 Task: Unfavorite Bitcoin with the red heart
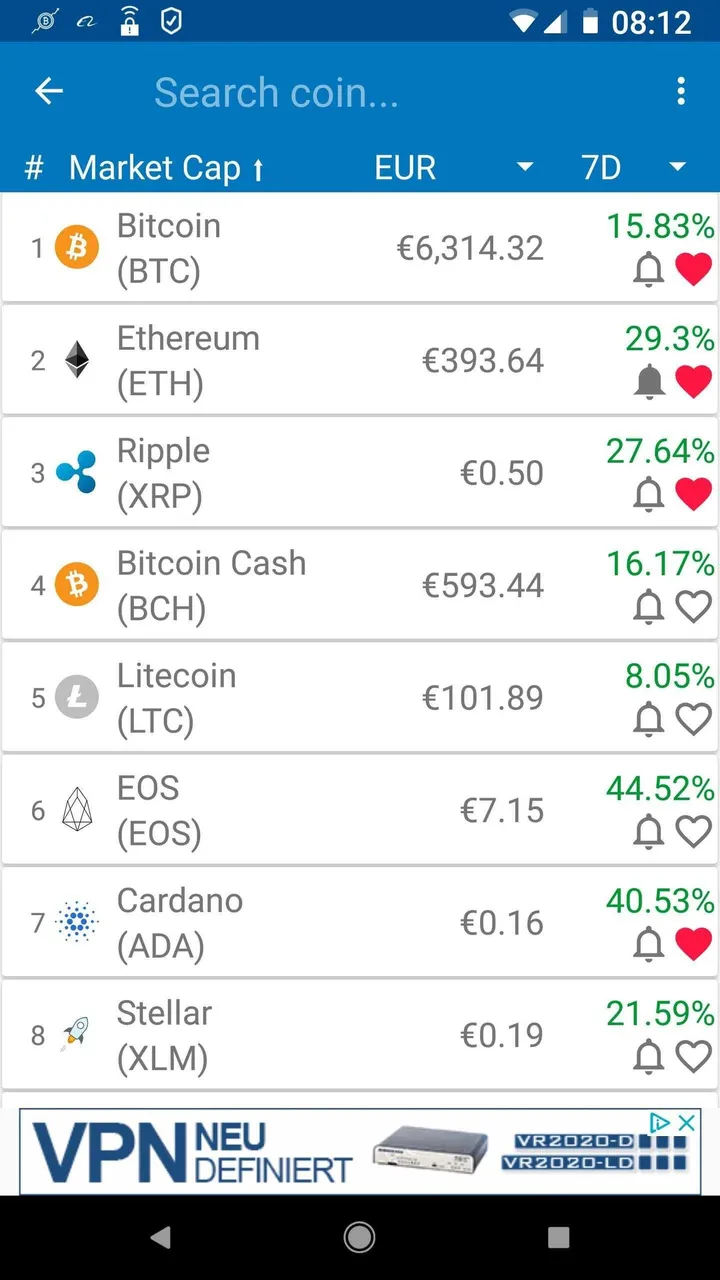[x=694, y=269]
